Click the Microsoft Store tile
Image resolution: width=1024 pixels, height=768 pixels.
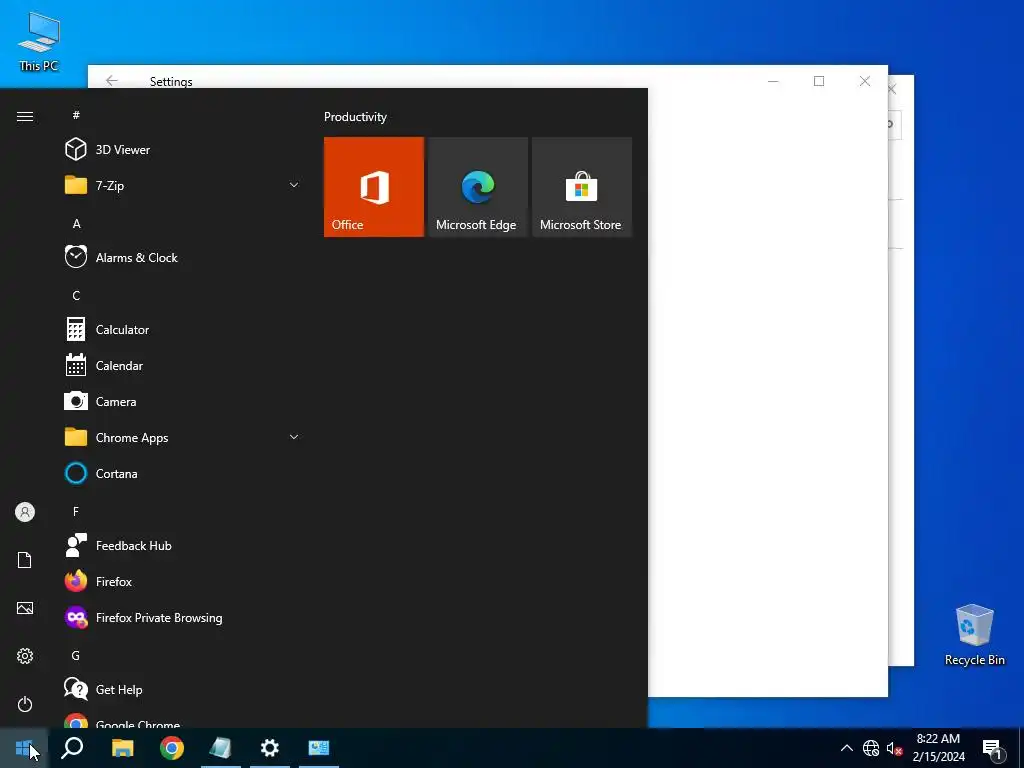pos(582,187)
